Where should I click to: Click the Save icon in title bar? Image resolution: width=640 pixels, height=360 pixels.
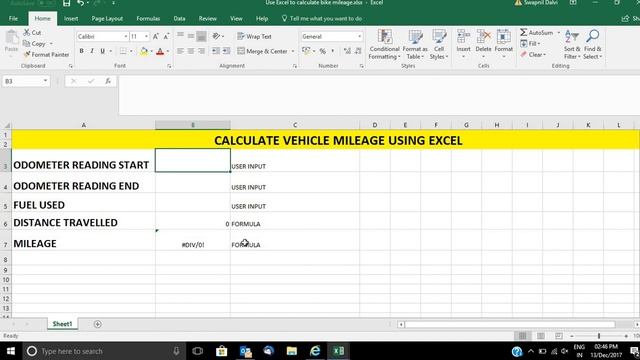click(67, 3)
